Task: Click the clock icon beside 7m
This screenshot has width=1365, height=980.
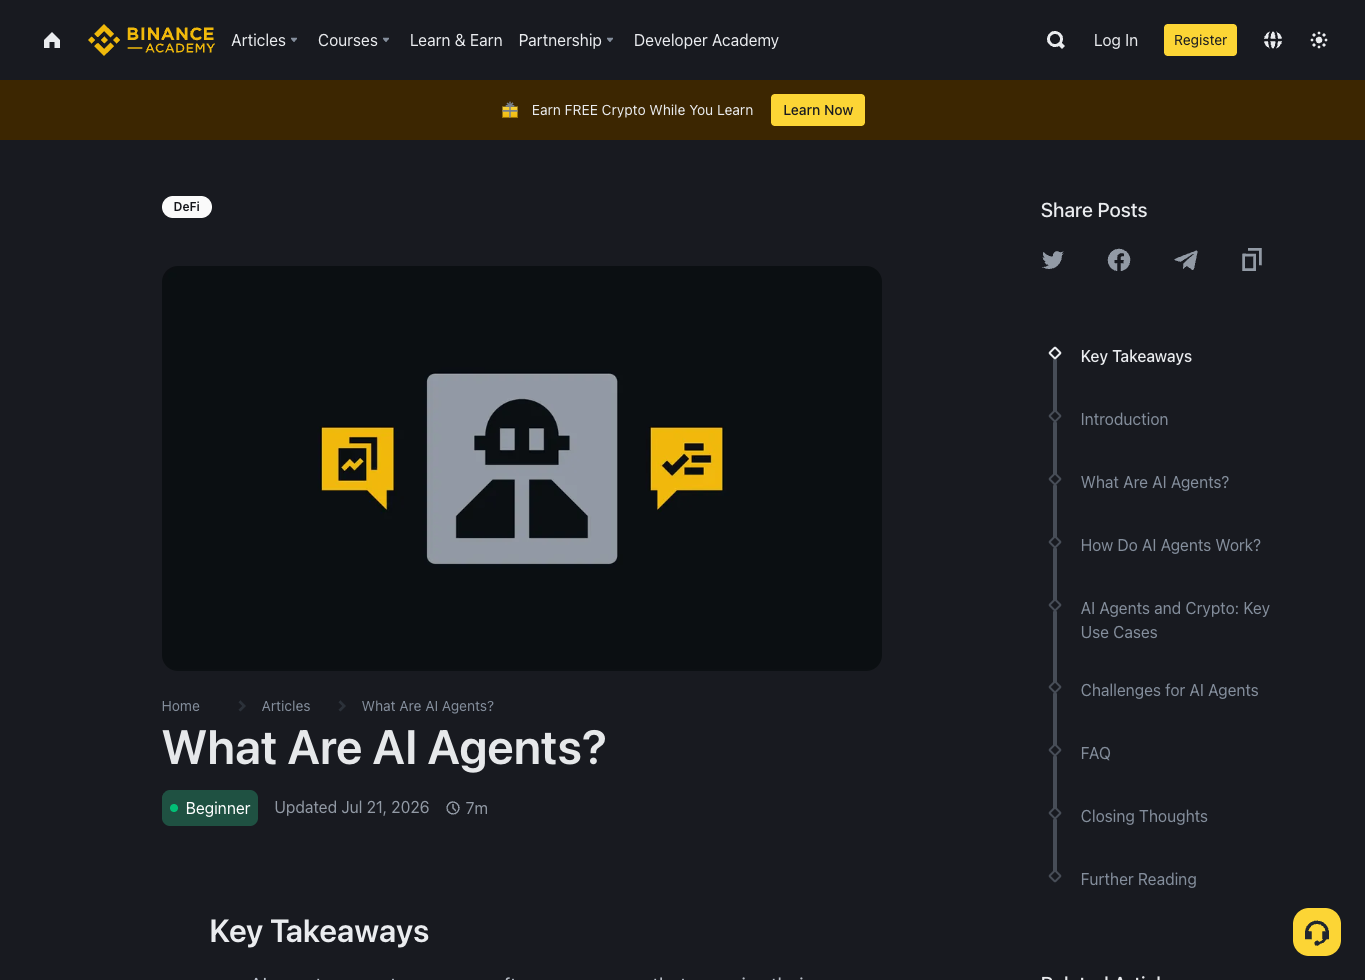Action: 453,808
